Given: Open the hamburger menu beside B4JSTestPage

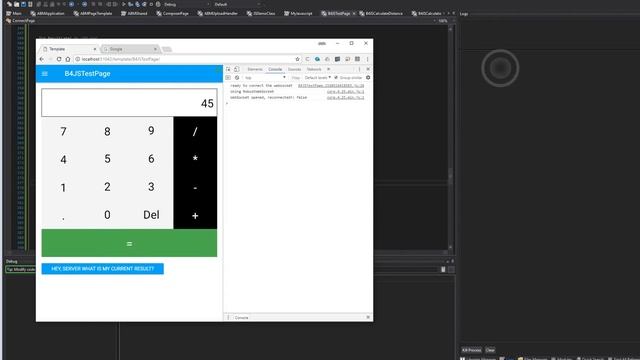Looking at the screenshot, I should (45, 74).
